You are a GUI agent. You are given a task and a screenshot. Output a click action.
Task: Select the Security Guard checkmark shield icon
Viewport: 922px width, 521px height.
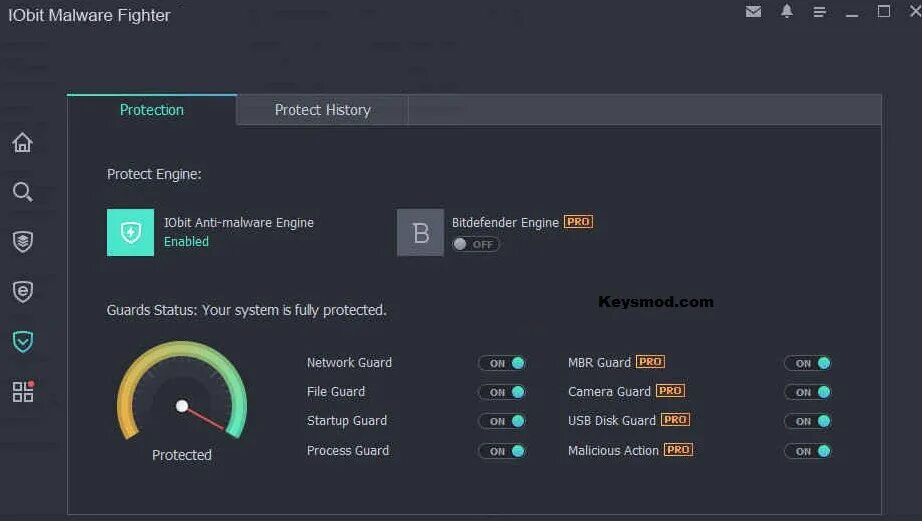(x=22, y=342)
